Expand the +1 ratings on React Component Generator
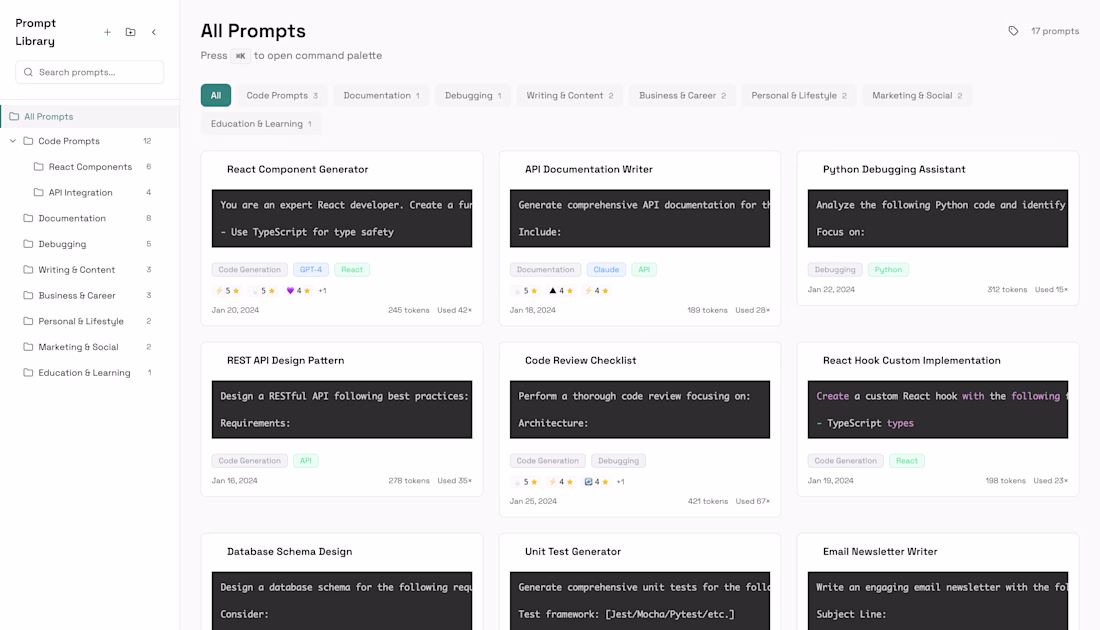 pos(322,291)
